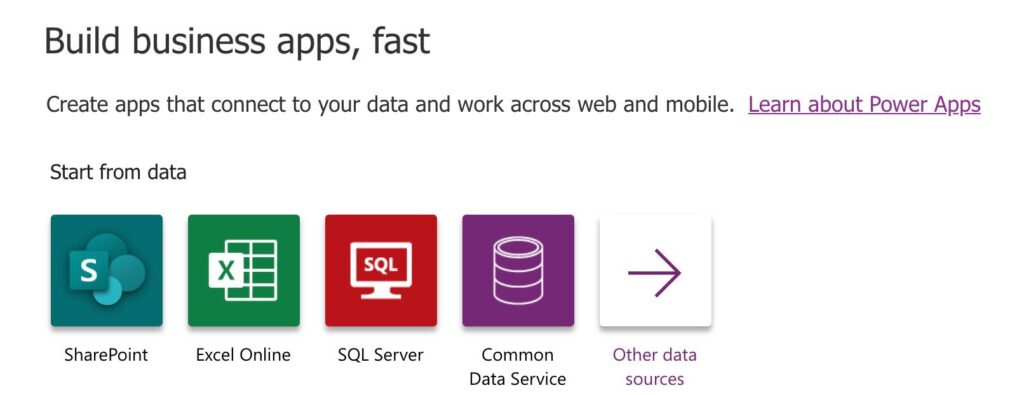Image resolution: width=1024 pixels, height=395 pixels.
Task: Click the Excel Online text label
Action: tap(243, 355)
